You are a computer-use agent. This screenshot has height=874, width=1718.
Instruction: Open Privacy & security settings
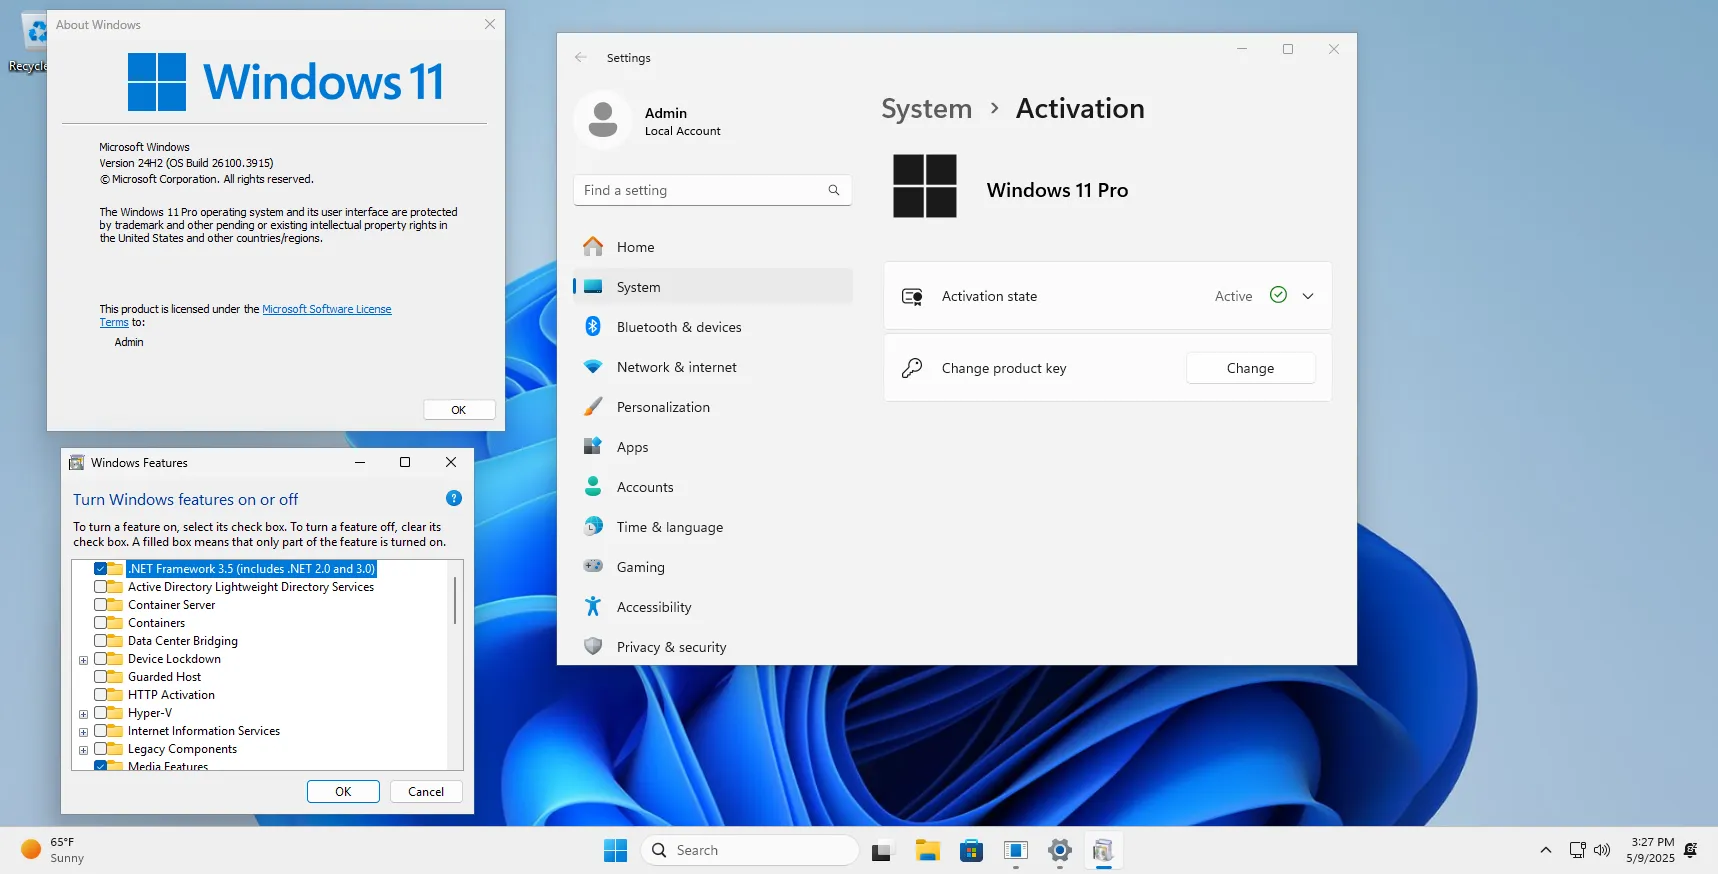point(712,647)
